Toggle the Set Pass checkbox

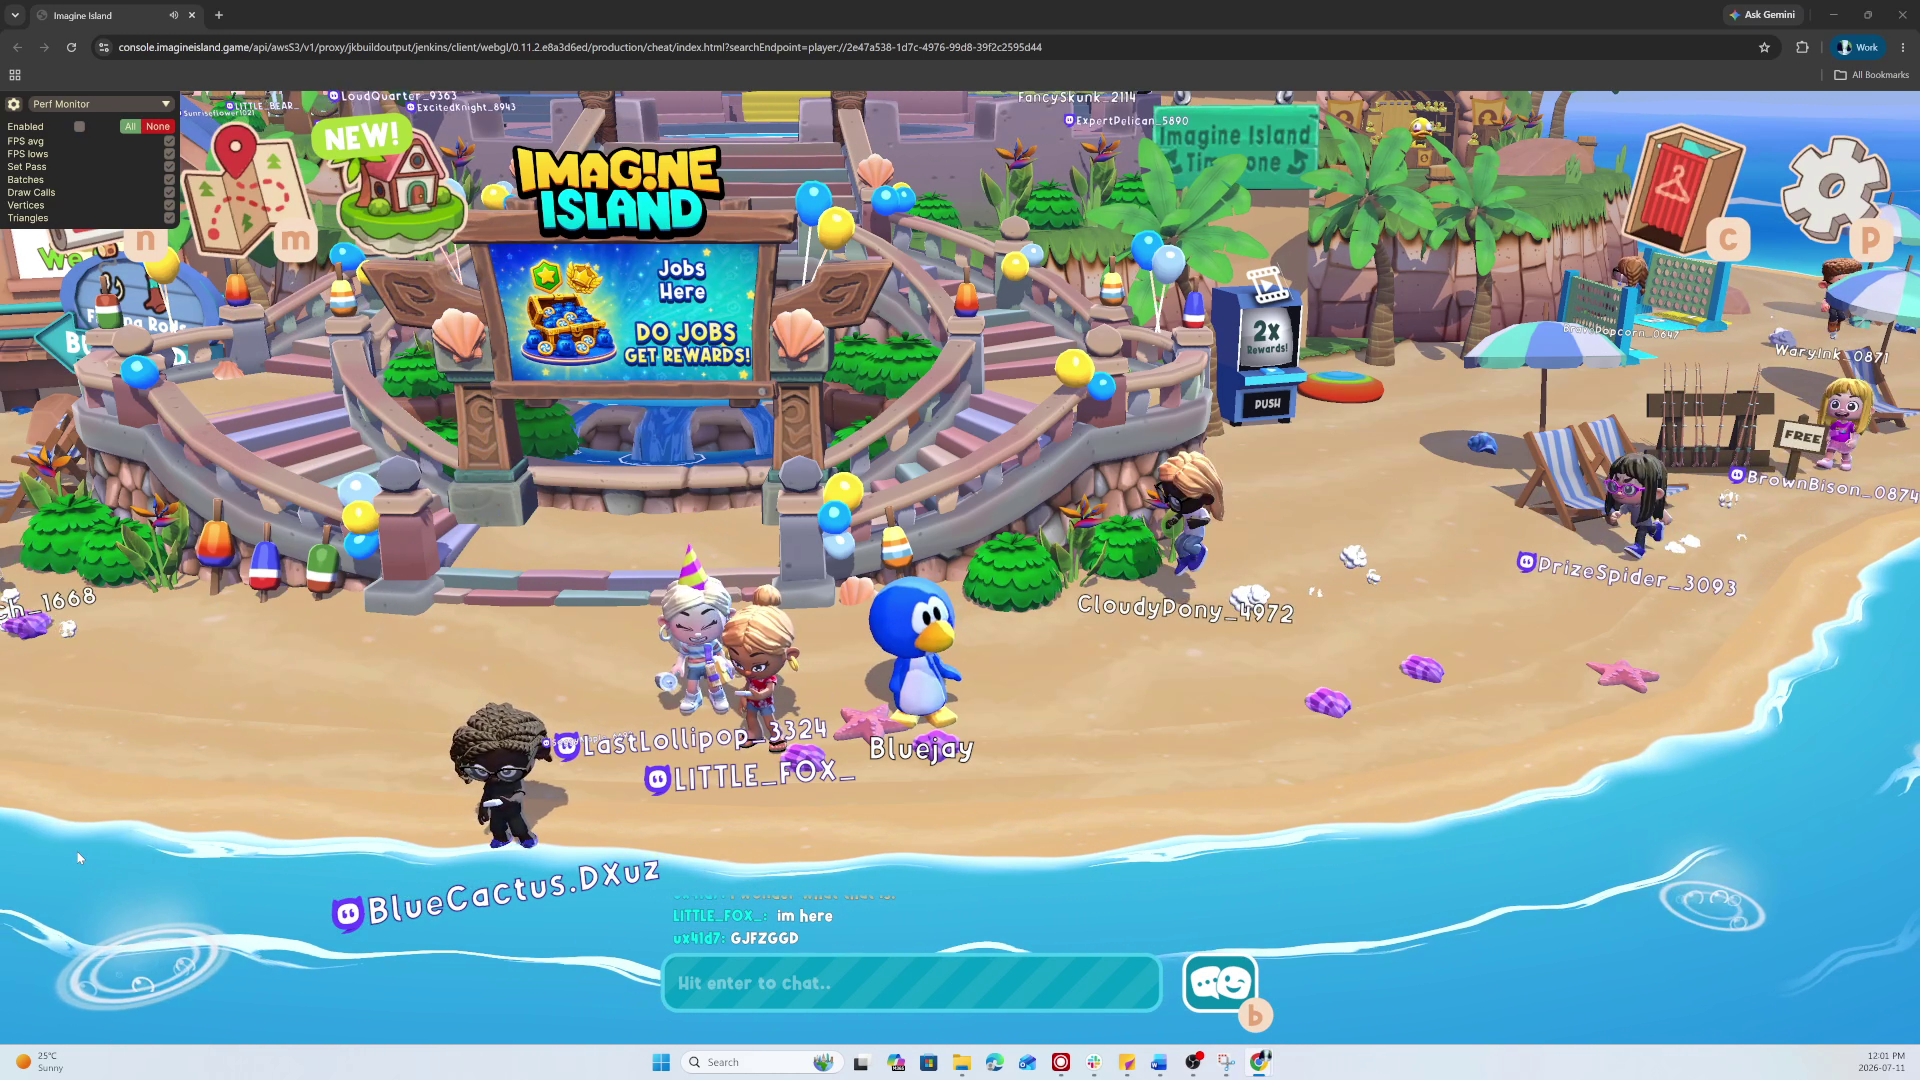169,167
